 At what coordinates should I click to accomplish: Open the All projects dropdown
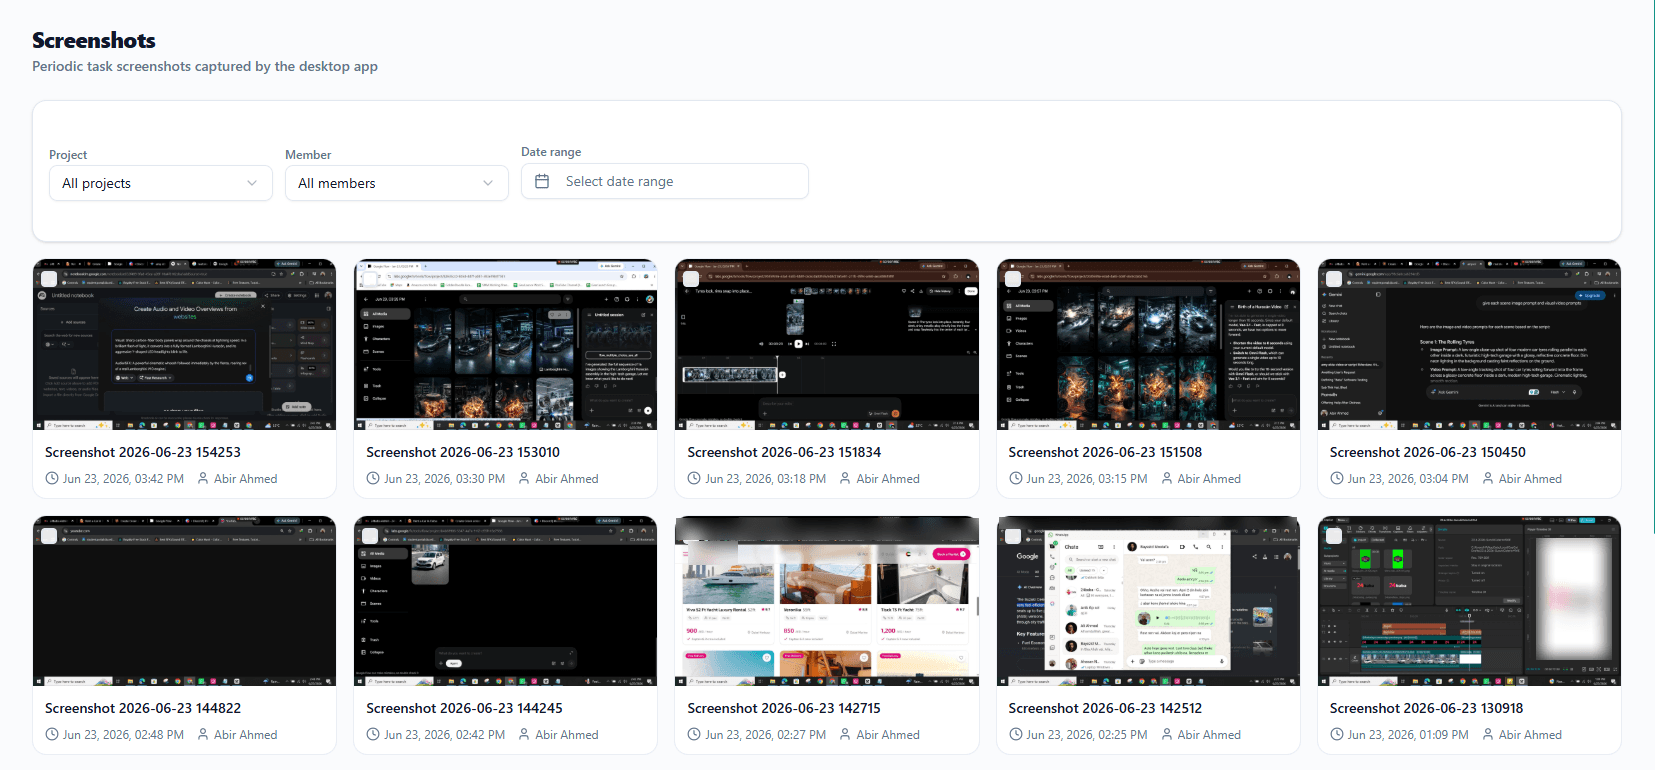[161, 183]
